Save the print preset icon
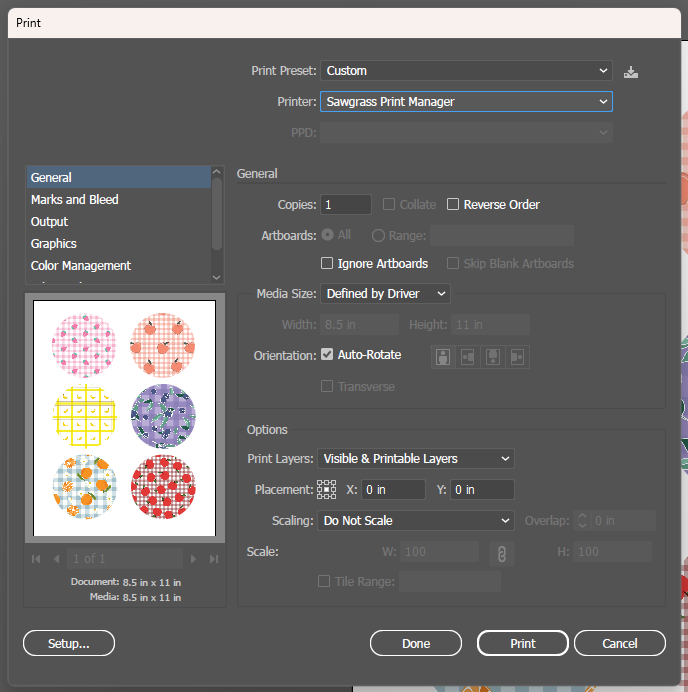688x692 pixels. [x=631, y=71]
